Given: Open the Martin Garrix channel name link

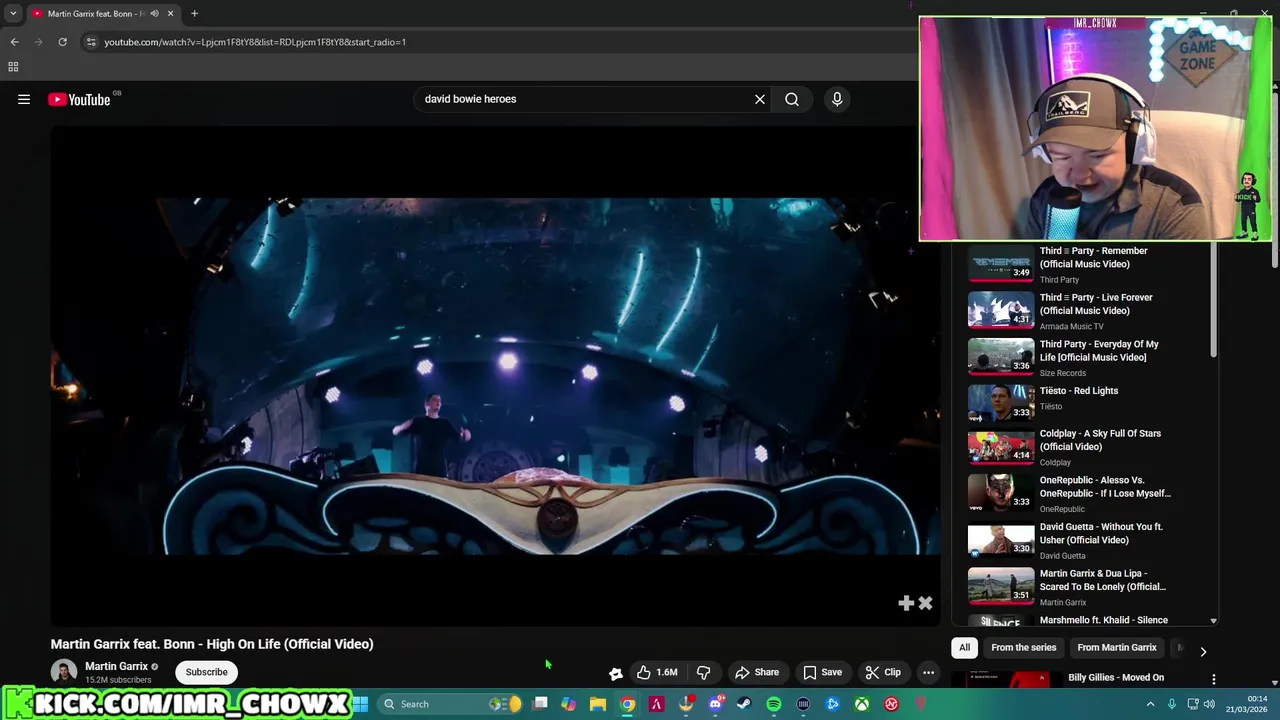Looking at the screenshot, I should 116,666.
